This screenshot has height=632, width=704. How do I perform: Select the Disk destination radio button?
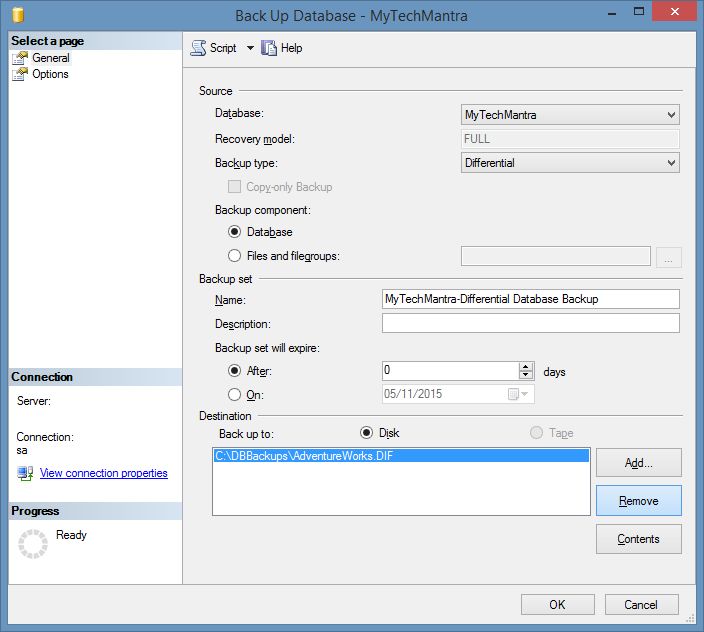click(x=366, y=433)
